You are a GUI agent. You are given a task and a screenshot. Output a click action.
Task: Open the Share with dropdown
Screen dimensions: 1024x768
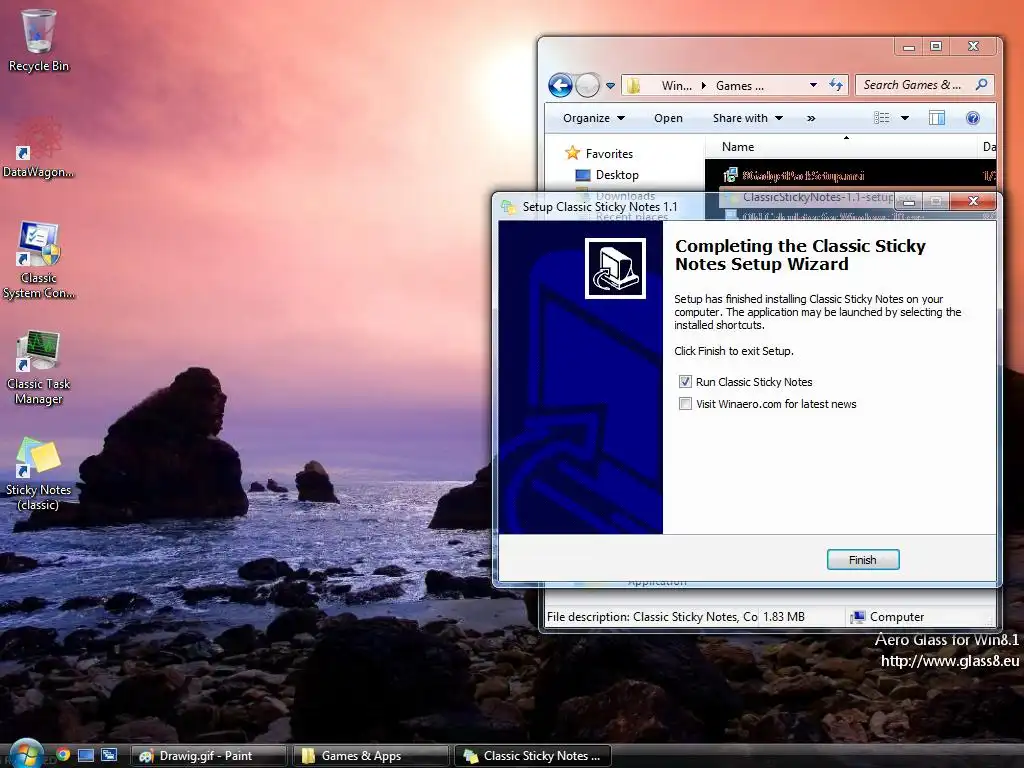(x=747, y=118)
